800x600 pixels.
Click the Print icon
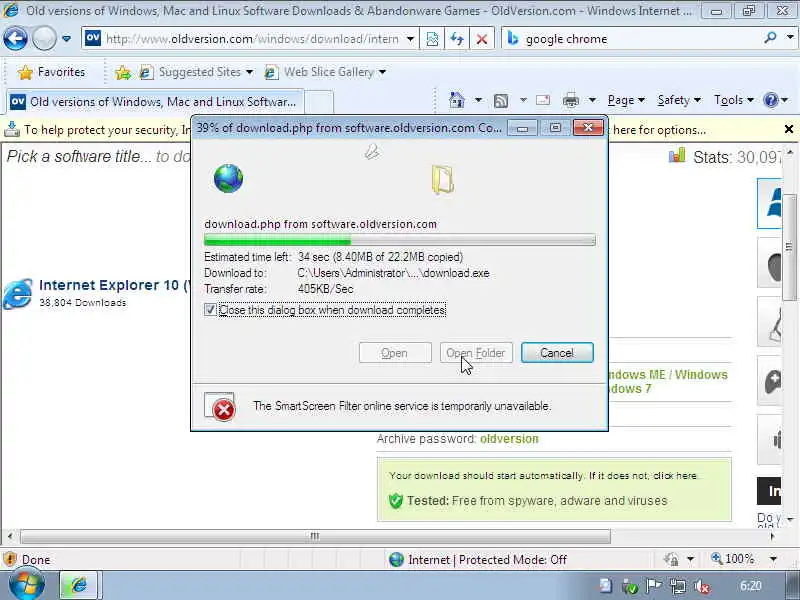570,101
